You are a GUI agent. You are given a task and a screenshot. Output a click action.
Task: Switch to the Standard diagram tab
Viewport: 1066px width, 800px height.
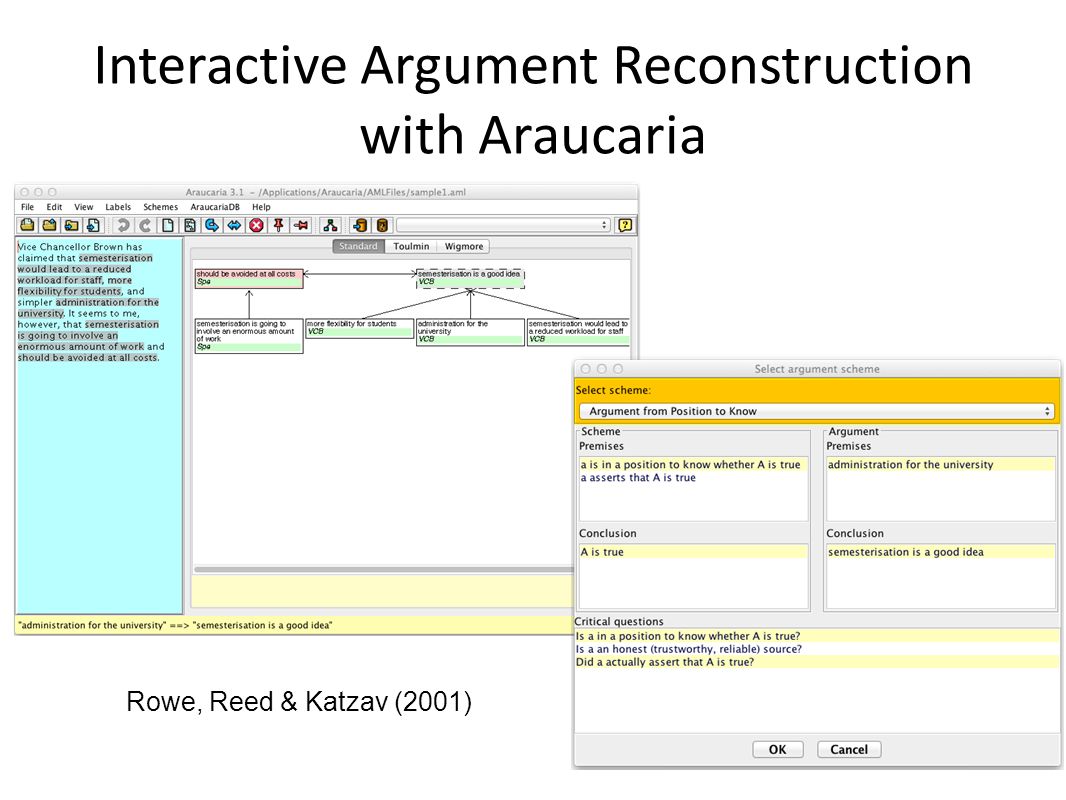coord(358,246)
